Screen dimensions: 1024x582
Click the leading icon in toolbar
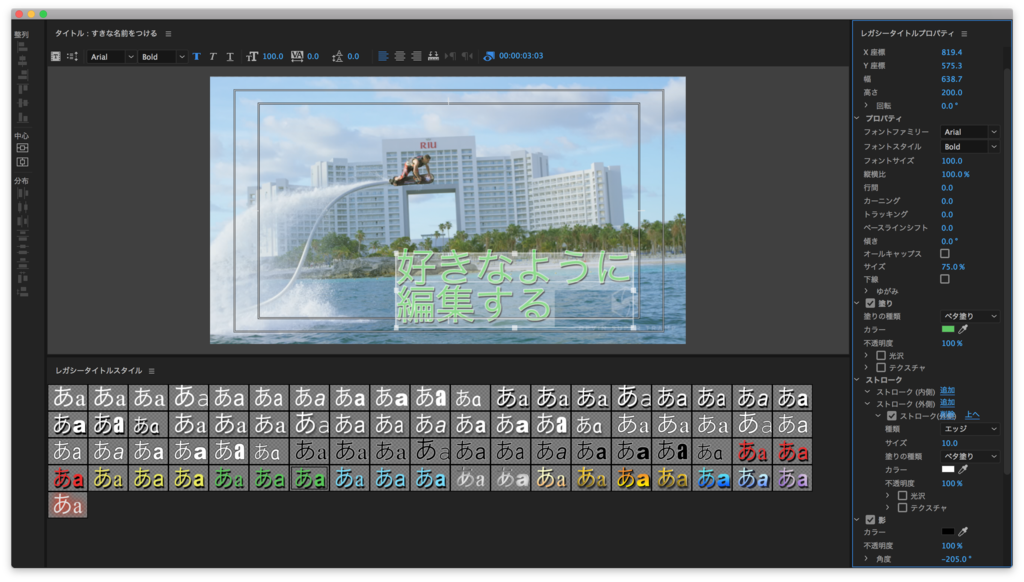click(x=337, y=56)
